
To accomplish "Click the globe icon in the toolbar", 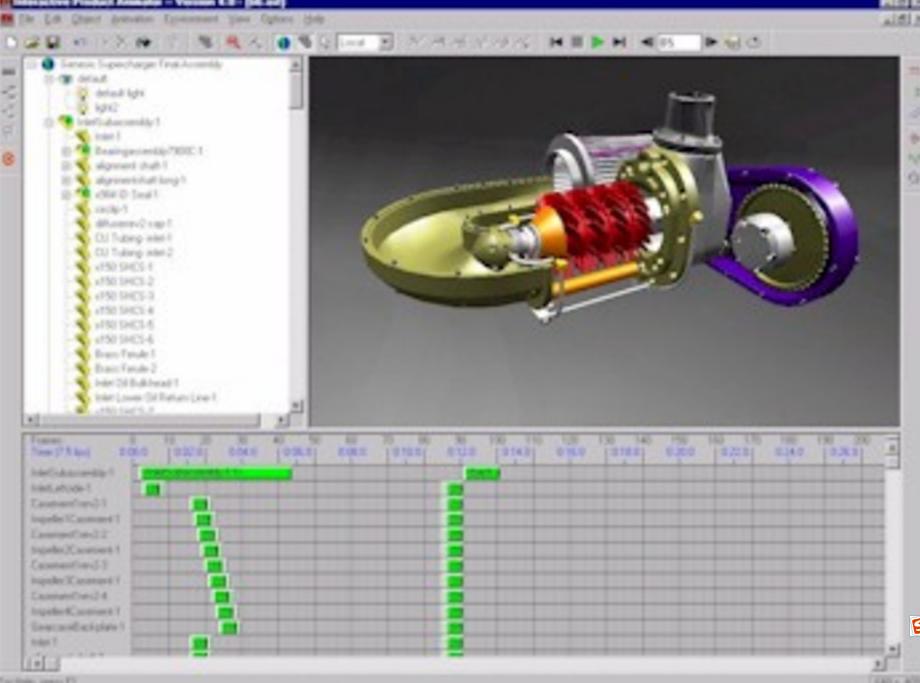I will point(283,42).
